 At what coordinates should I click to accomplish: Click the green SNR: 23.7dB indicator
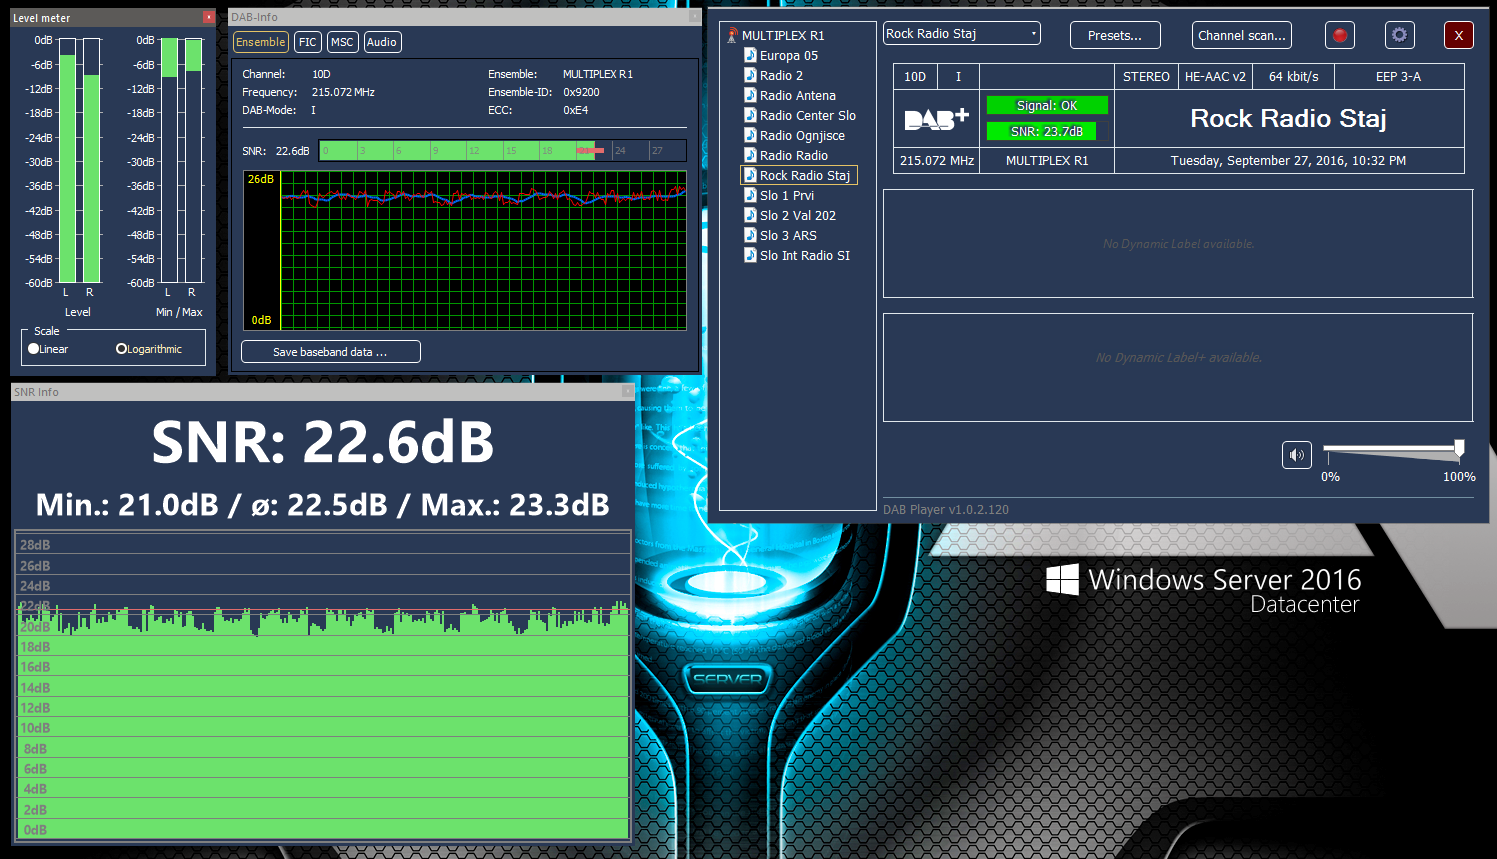1041,131
